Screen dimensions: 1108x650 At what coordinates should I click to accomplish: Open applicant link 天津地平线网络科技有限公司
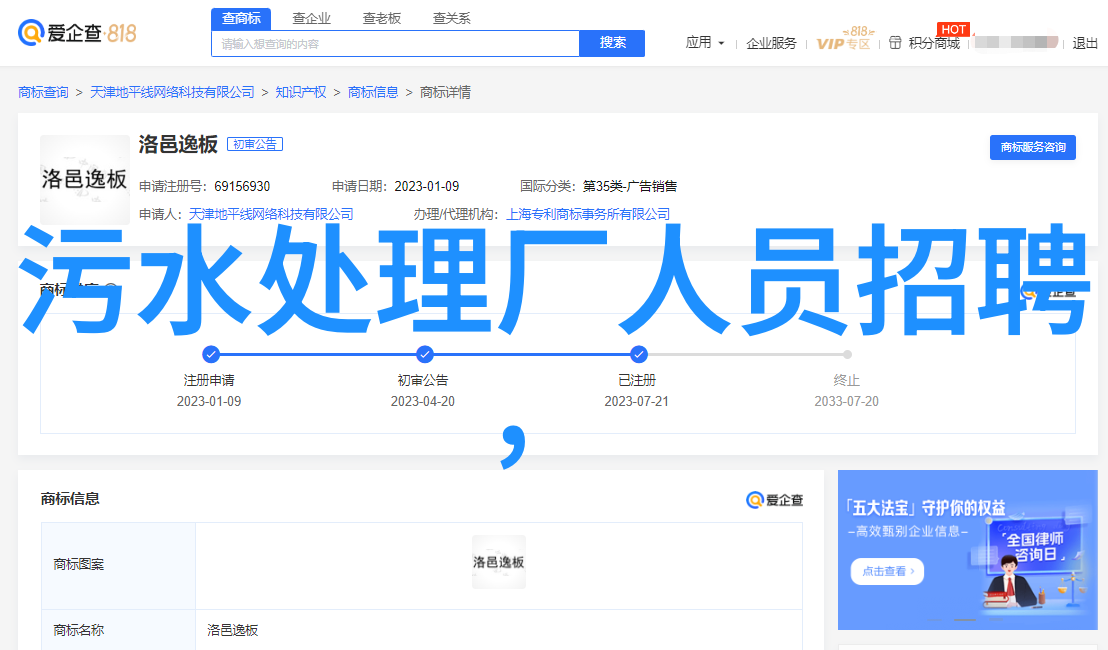tap(271, 214)
